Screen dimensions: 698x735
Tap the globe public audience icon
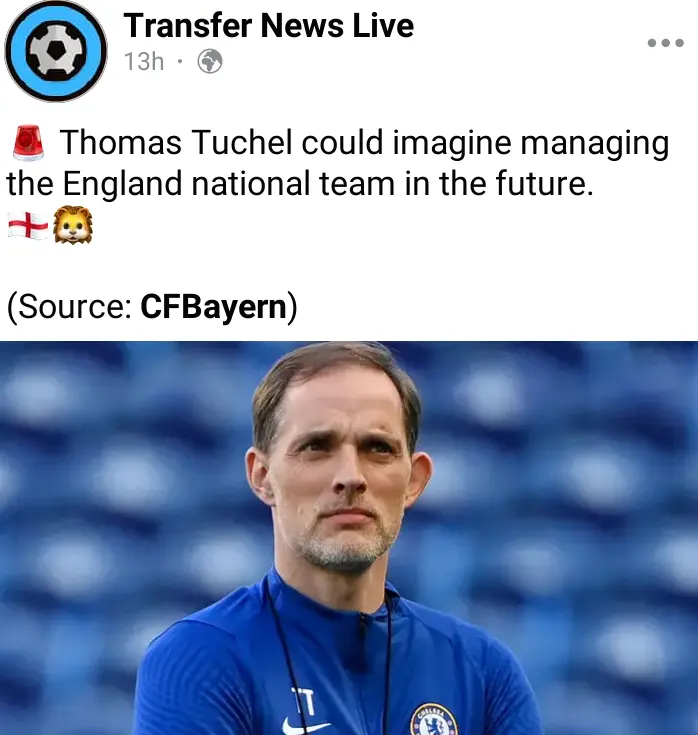point(210,61)
